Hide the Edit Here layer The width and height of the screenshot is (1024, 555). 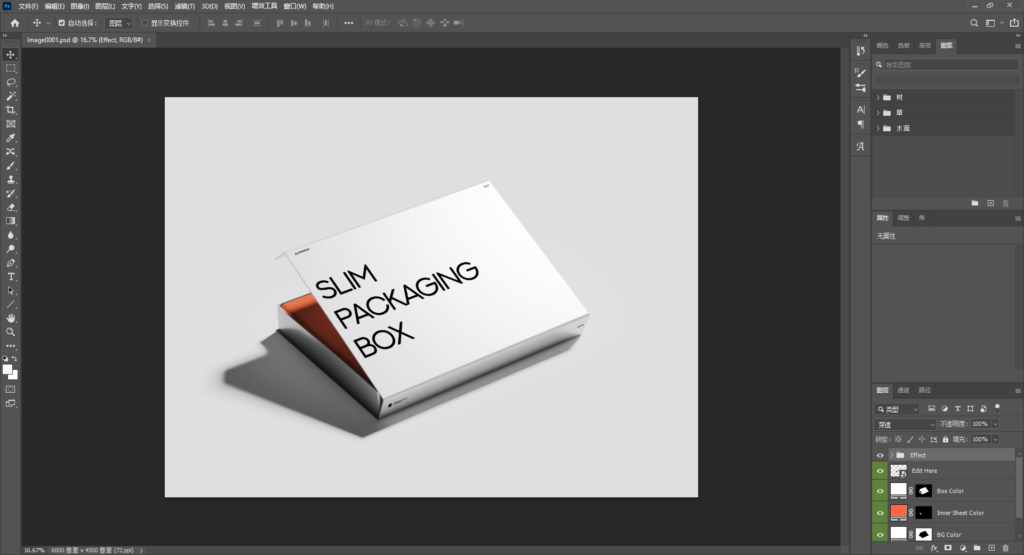tap(880, 471)
